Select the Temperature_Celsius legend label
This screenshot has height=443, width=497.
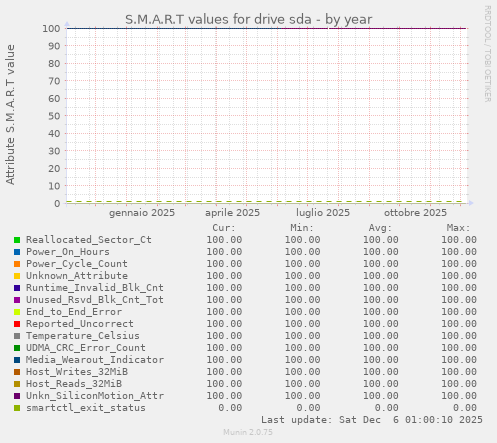[83, 336]
